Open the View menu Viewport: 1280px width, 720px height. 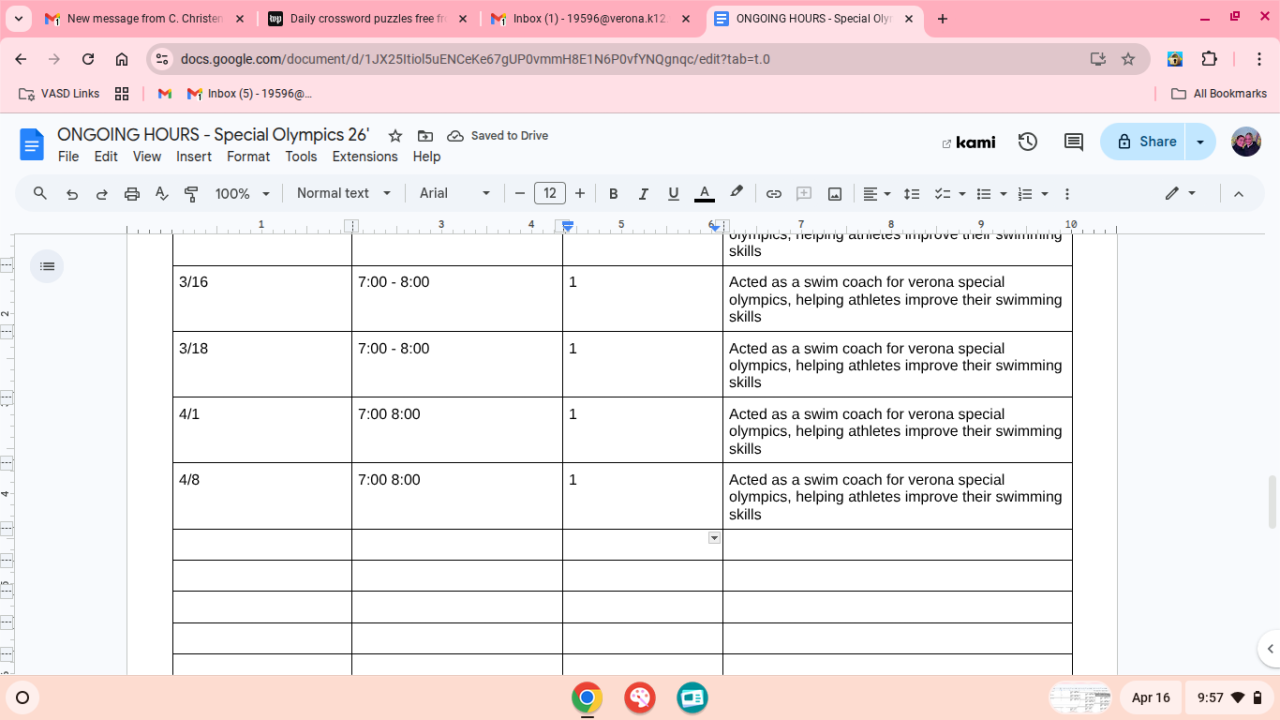tap(147, 157)
